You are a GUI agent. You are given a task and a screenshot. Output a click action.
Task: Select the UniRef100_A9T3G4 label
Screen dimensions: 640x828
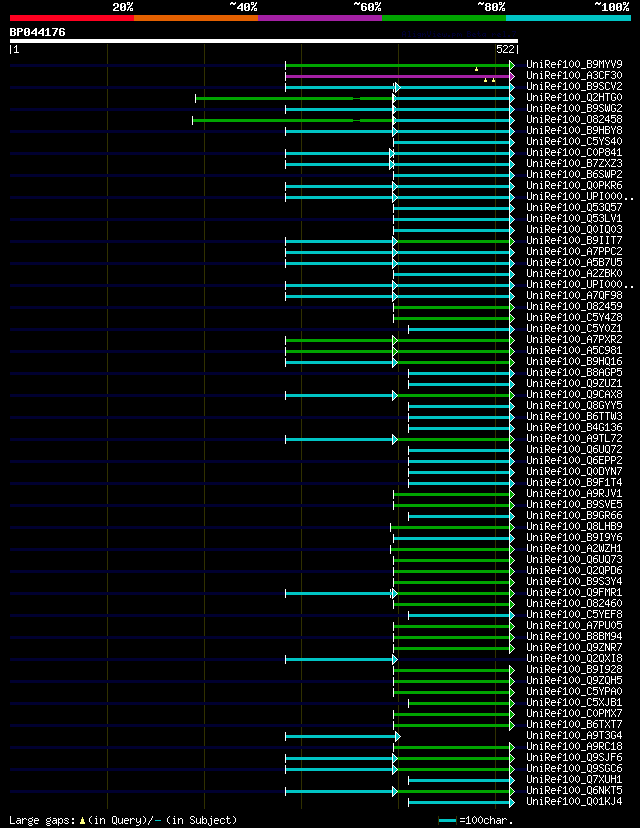574,736
